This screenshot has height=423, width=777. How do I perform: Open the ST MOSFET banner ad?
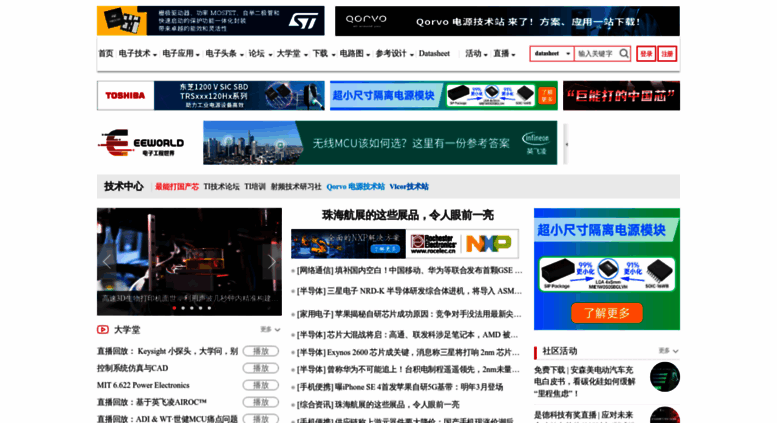tap(211, 21)
